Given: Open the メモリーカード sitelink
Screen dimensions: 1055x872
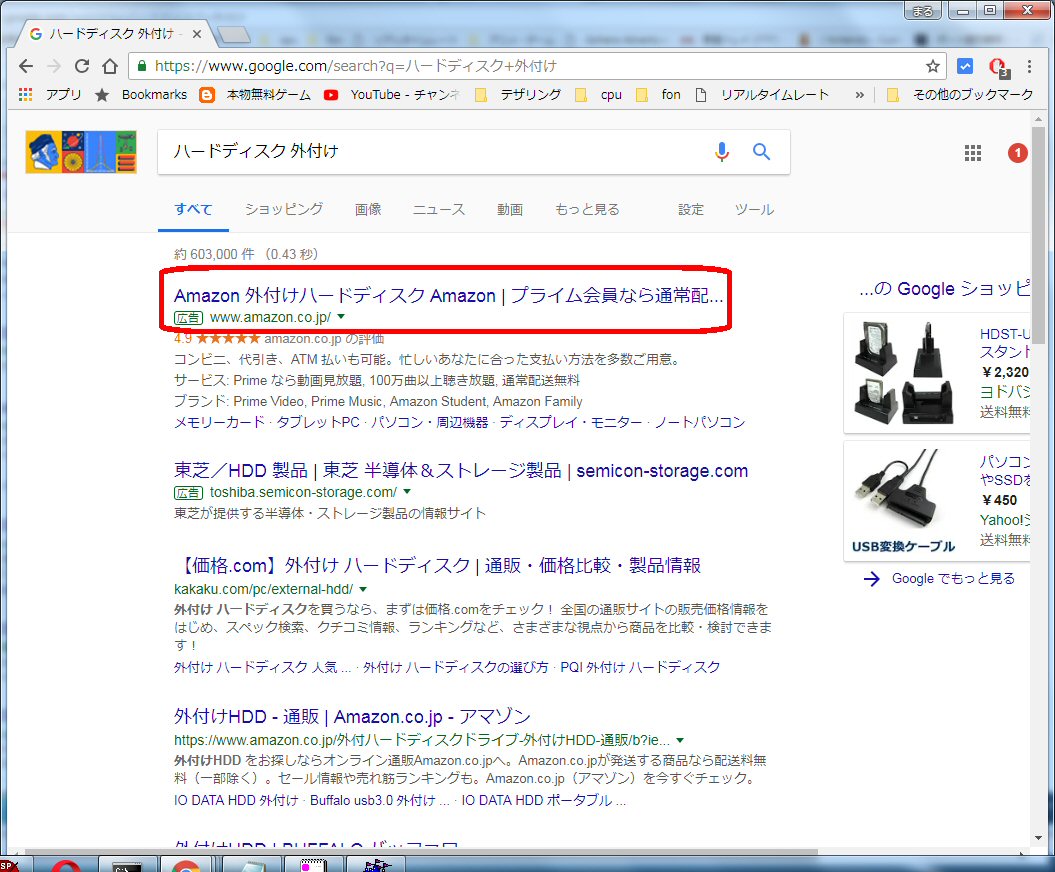Looking at the screenshot, I should (219, 422).
